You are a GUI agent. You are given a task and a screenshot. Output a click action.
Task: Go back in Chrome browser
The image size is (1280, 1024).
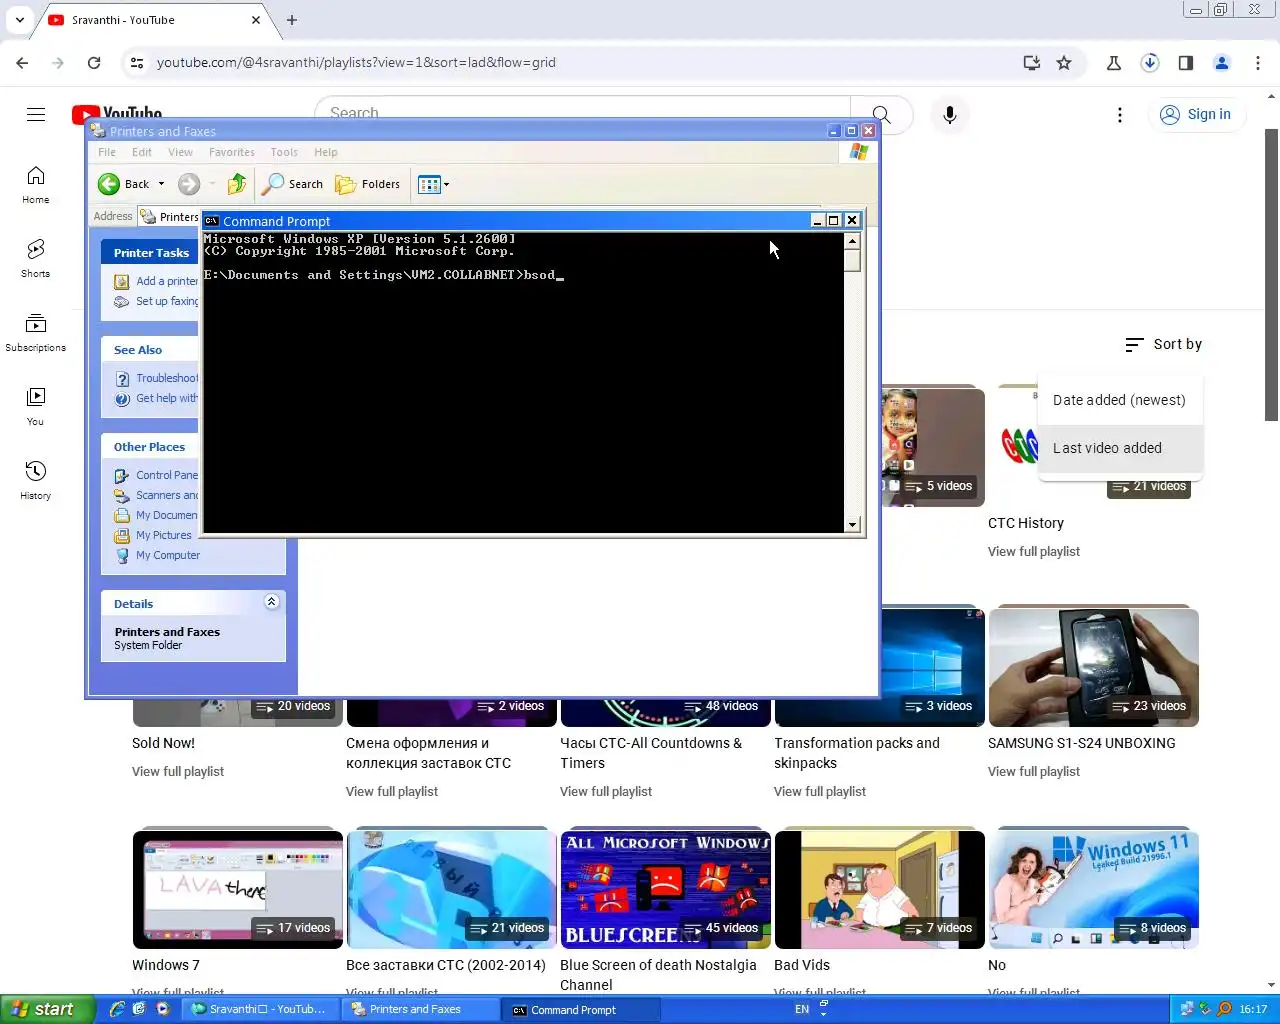(x=22, y=63)
